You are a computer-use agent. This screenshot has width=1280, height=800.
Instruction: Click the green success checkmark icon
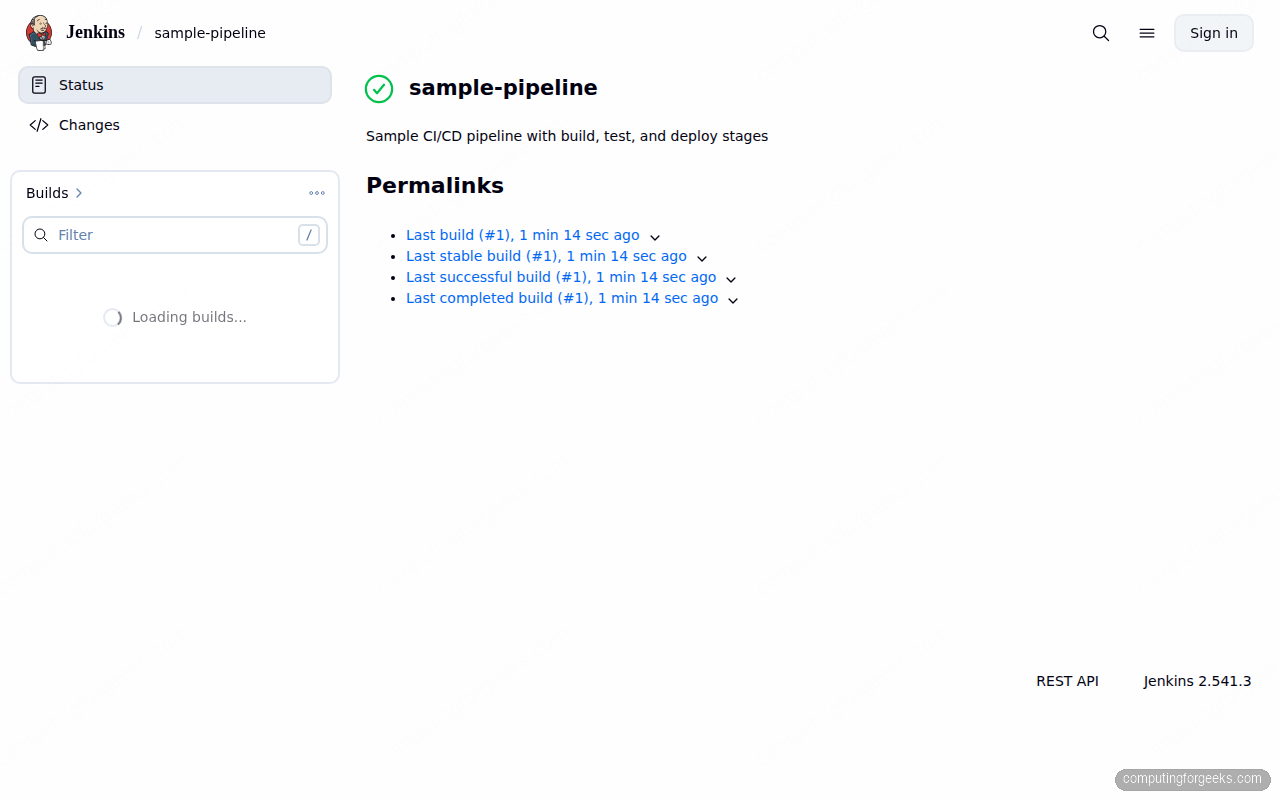pos(379,89)
